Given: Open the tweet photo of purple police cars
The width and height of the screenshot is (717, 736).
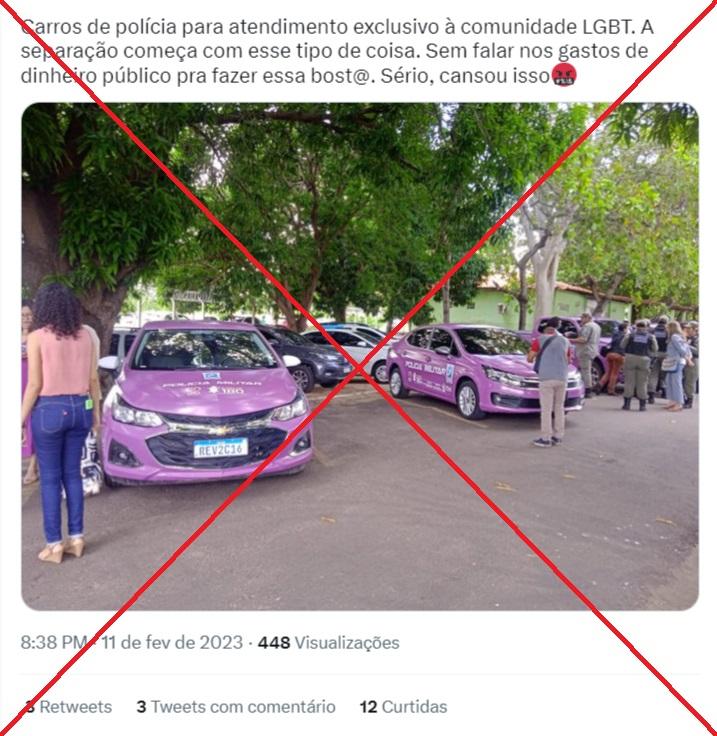Looking at the screenshot, I should (360, 356).
